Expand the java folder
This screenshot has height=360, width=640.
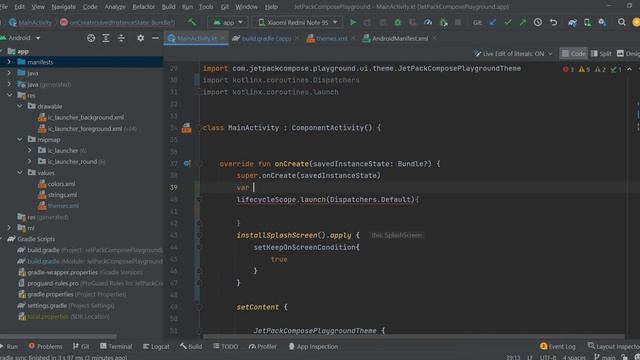pos(9,73)
